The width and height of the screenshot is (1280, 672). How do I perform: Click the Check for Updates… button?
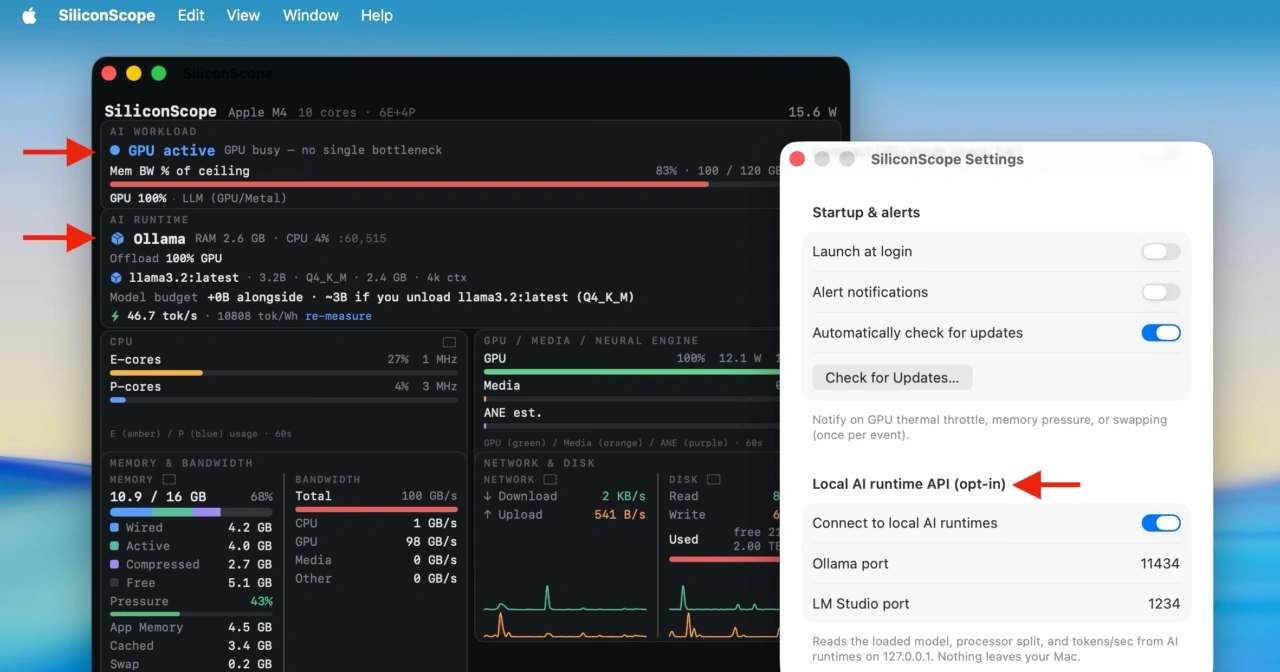[892, 378]
